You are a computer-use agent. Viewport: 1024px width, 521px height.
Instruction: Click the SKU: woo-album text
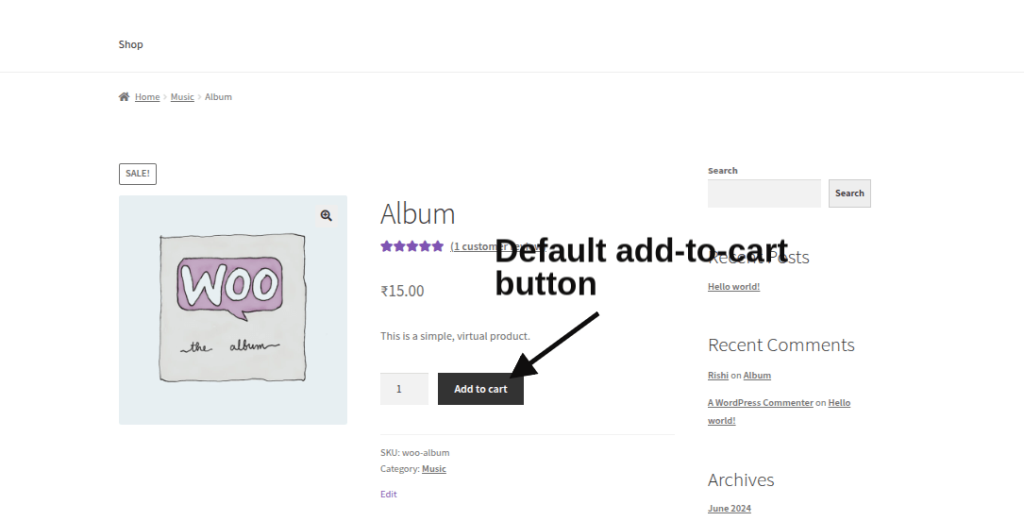click(415, 452)
